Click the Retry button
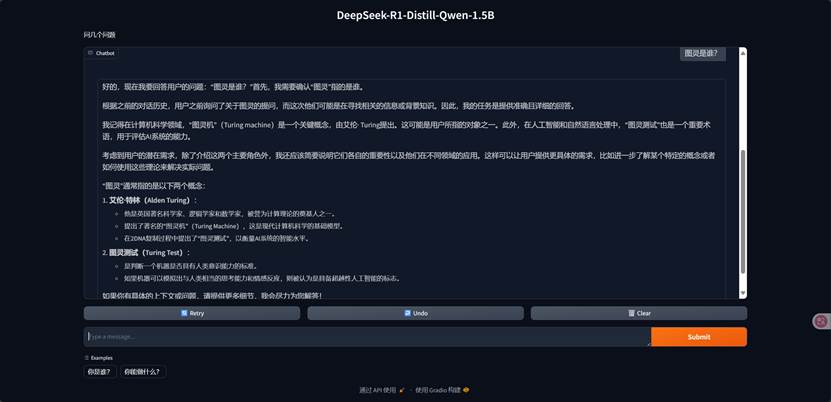The height and width of the screenshot is (402, 831). point(192,313)
